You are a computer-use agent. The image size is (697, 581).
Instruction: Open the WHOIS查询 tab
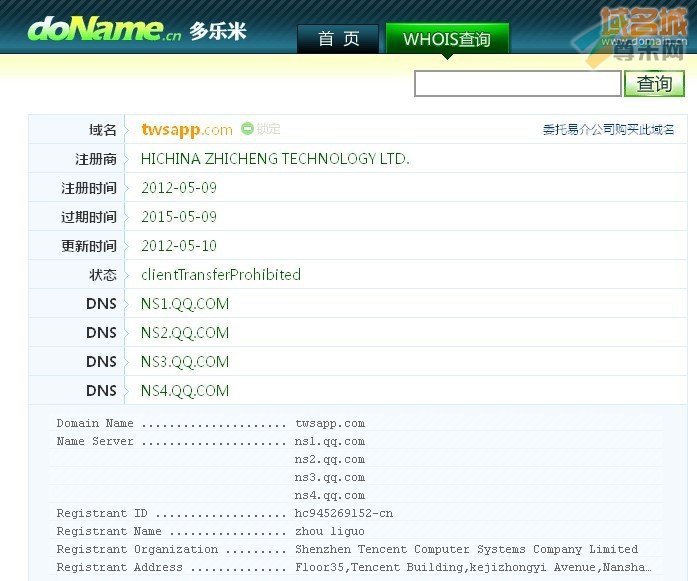(x=447, y=39)
